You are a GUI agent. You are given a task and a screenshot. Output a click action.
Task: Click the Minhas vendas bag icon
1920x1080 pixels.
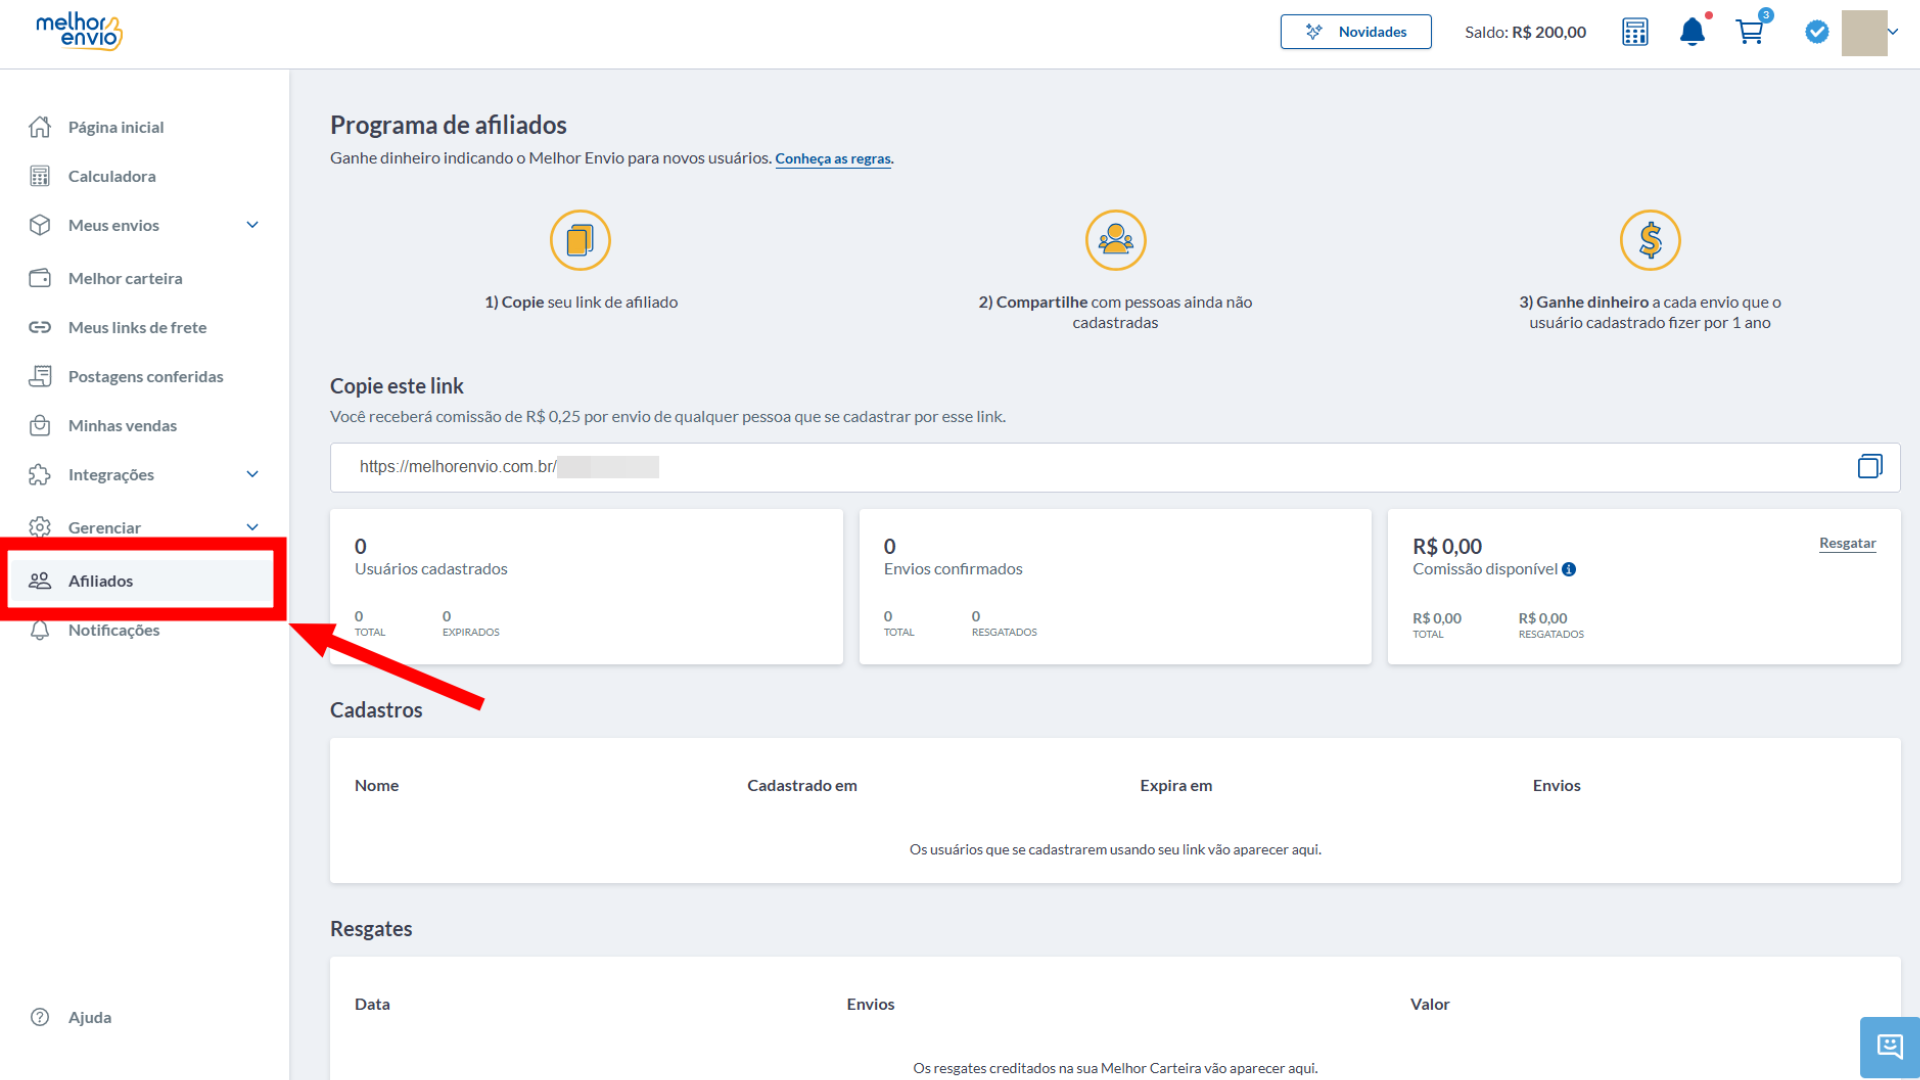click(x=40, y=425)
